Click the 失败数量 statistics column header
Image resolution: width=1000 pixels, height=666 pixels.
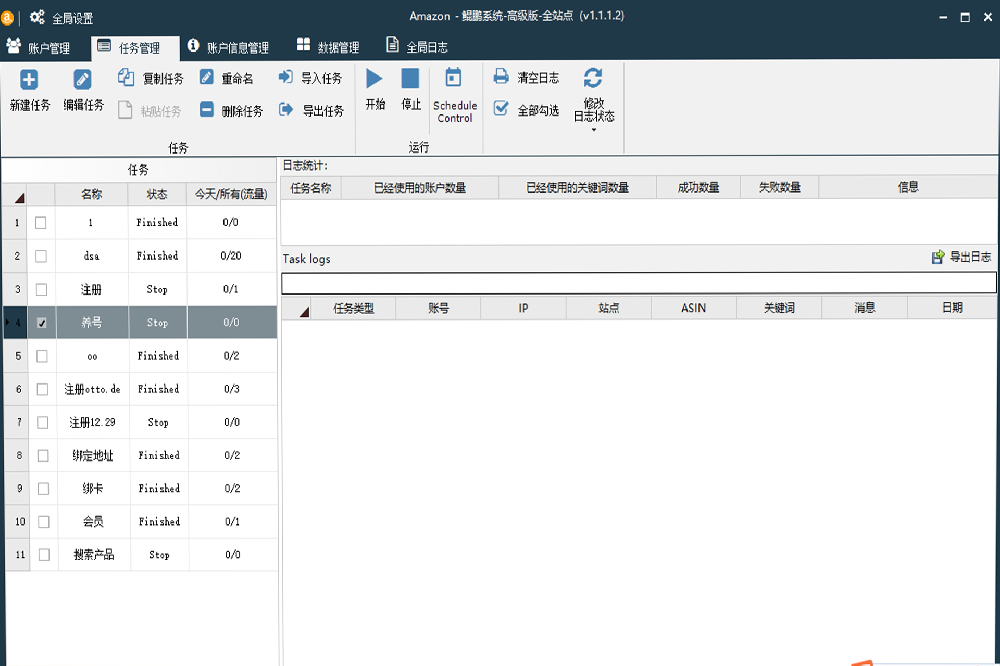pyautogui.click(x=779, y=188)
